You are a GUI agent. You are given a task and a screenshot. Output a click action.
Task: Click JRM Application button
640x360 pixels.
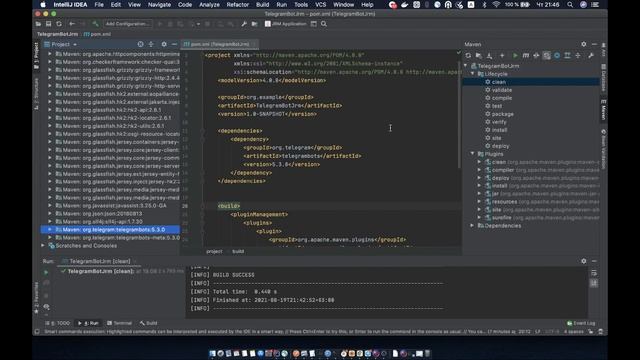tap(285, 24)
